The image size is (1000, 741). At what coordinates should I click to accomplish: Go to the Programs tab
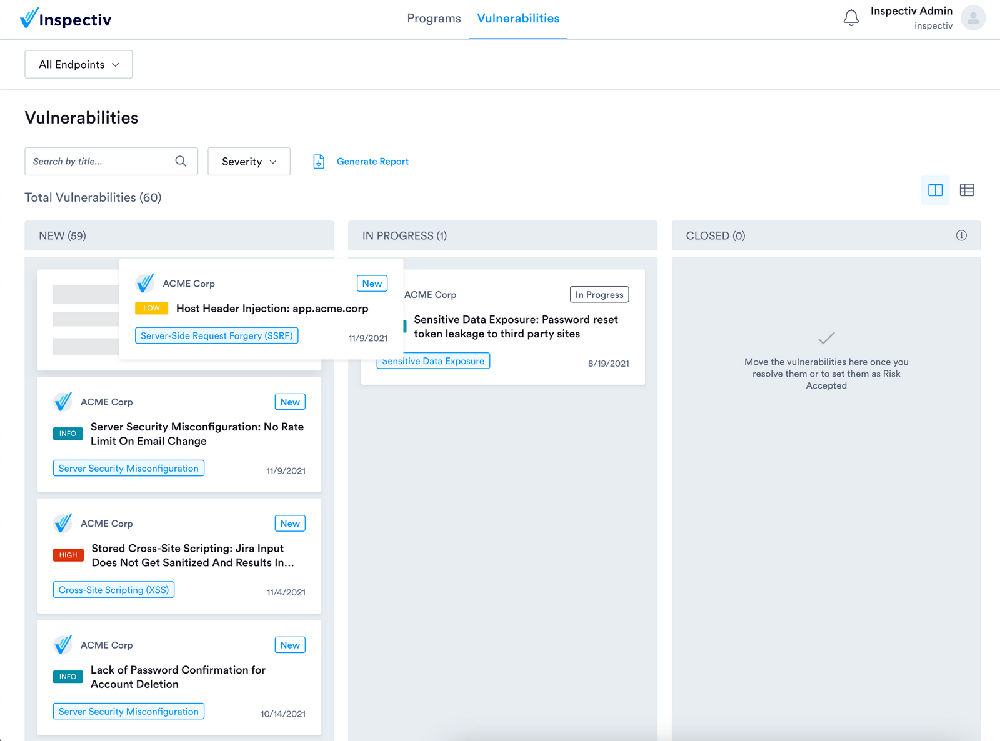tap(434, 18)
